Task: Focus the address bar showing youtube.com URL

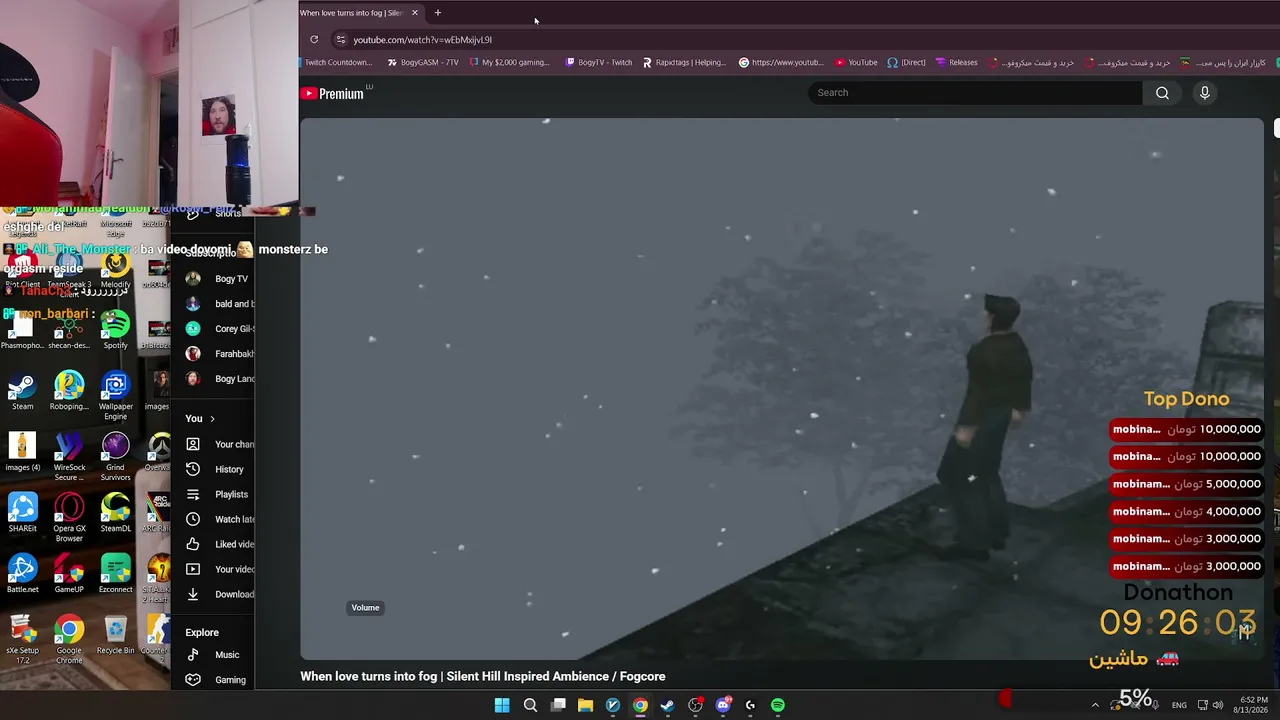Action: point(422,40)
